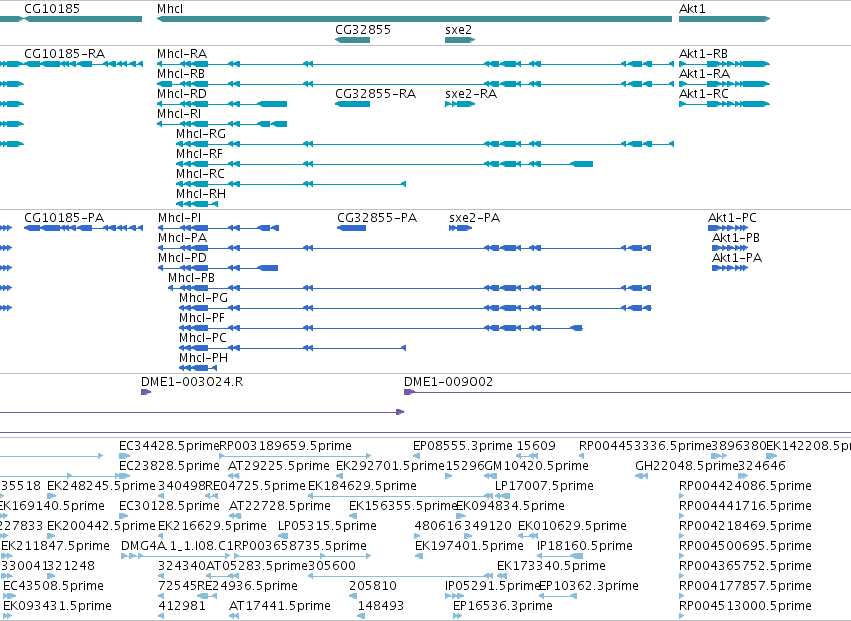Click the Akt1-RC transcript label
Viewport: 851px width, 621px height.
pos(704,93)
